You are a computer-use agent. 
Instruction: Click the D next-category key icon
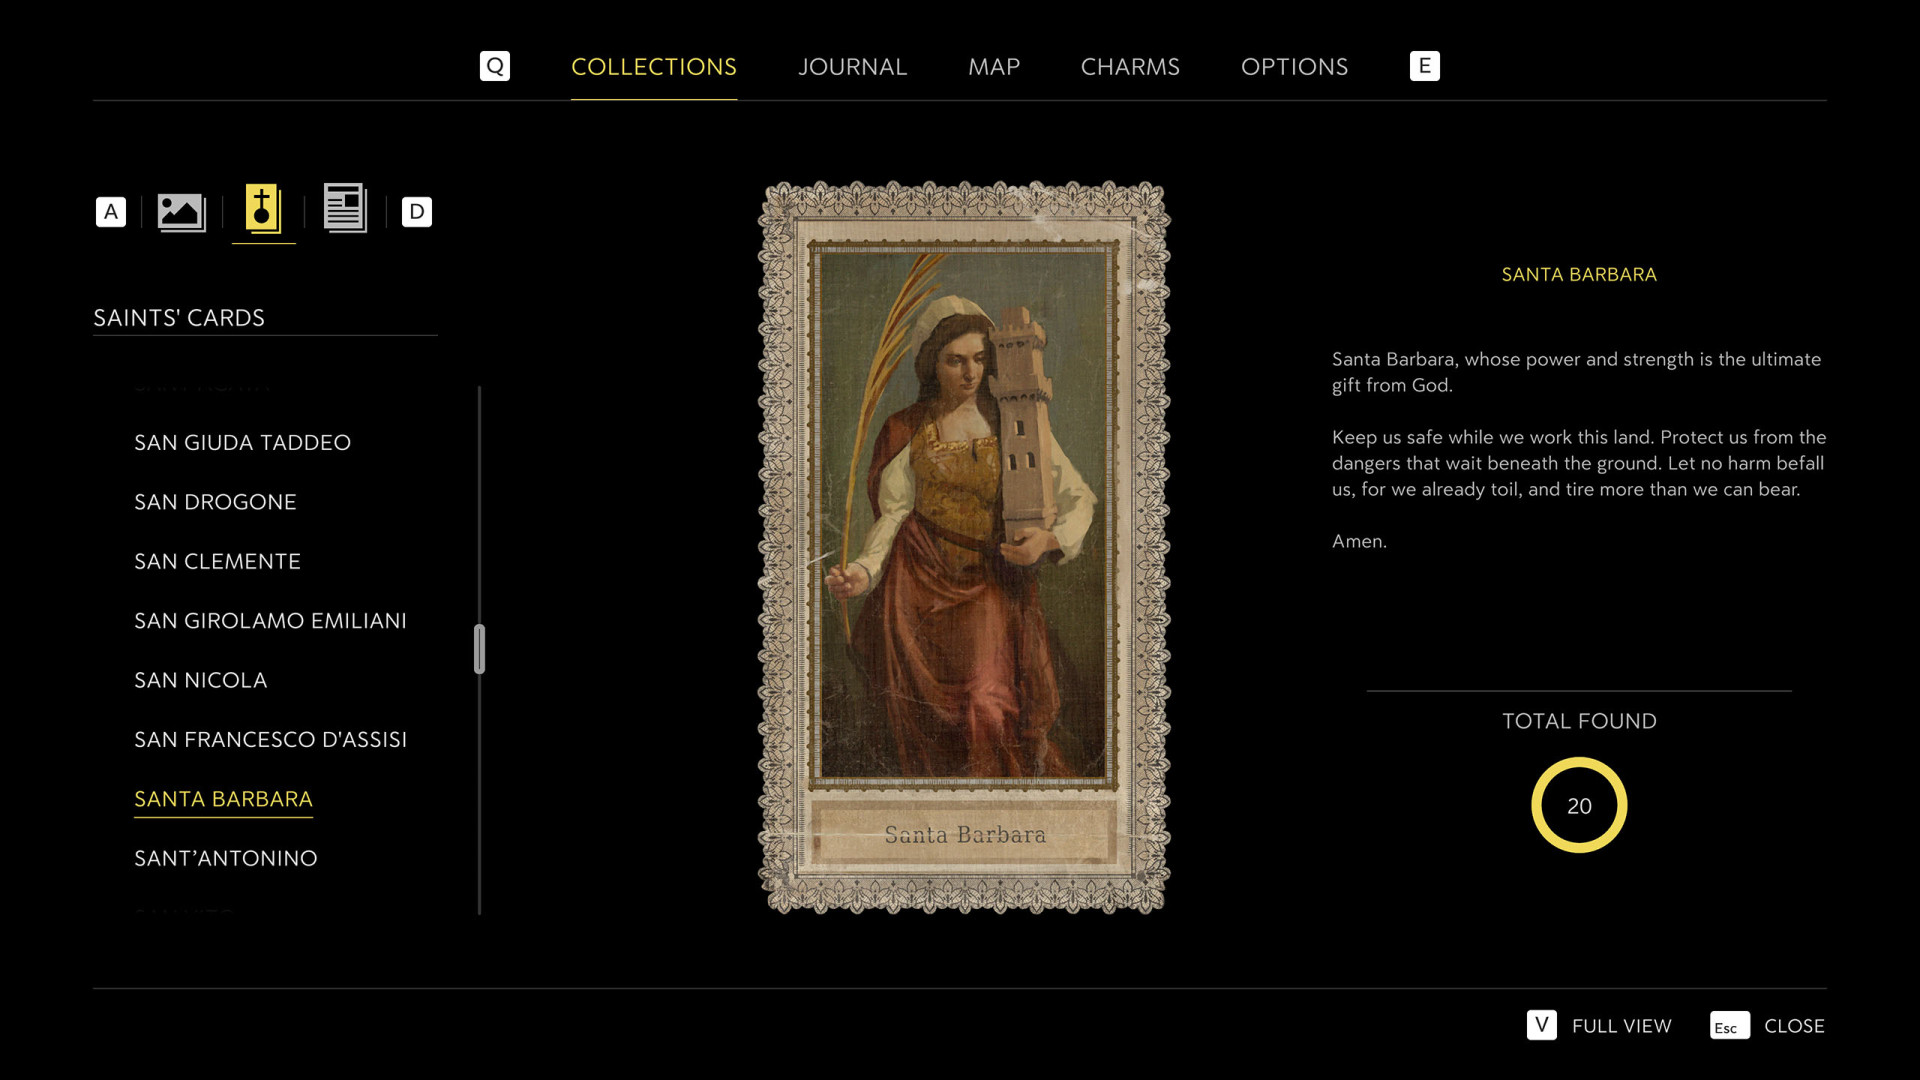[x=417, y=212]
